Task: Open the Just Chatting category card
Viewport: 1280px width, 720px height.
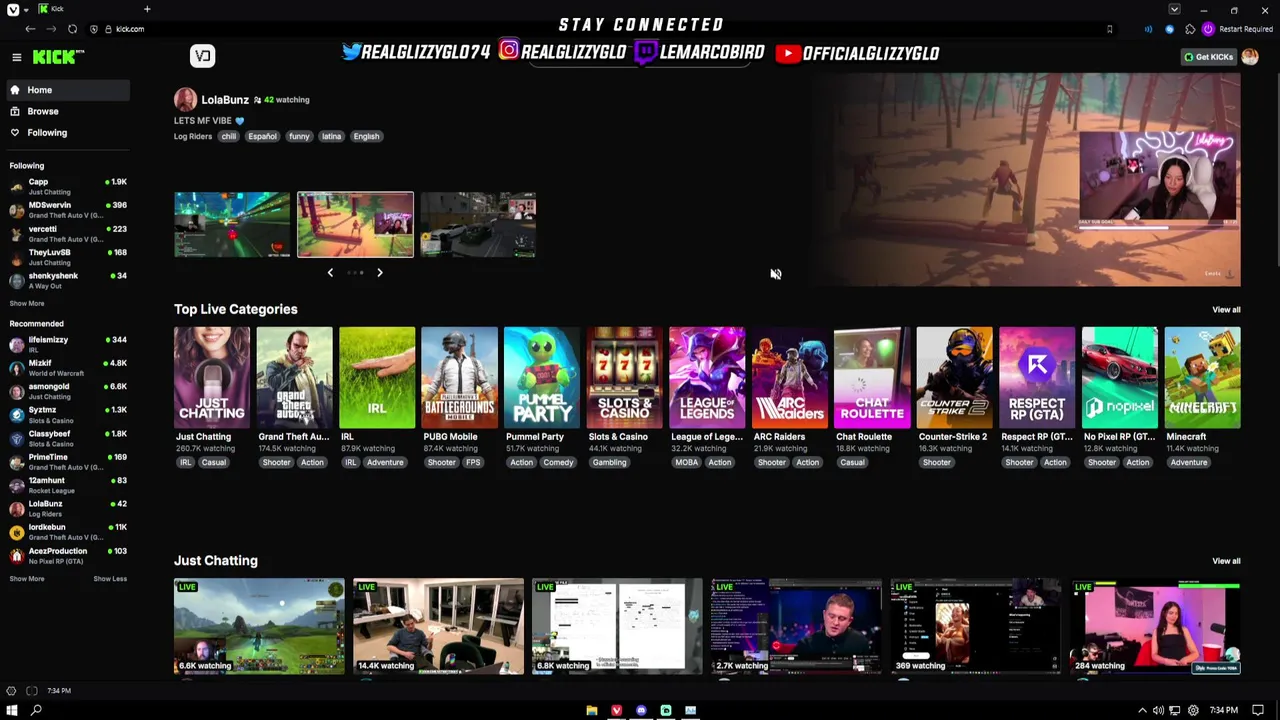Action: click(212, 378)
